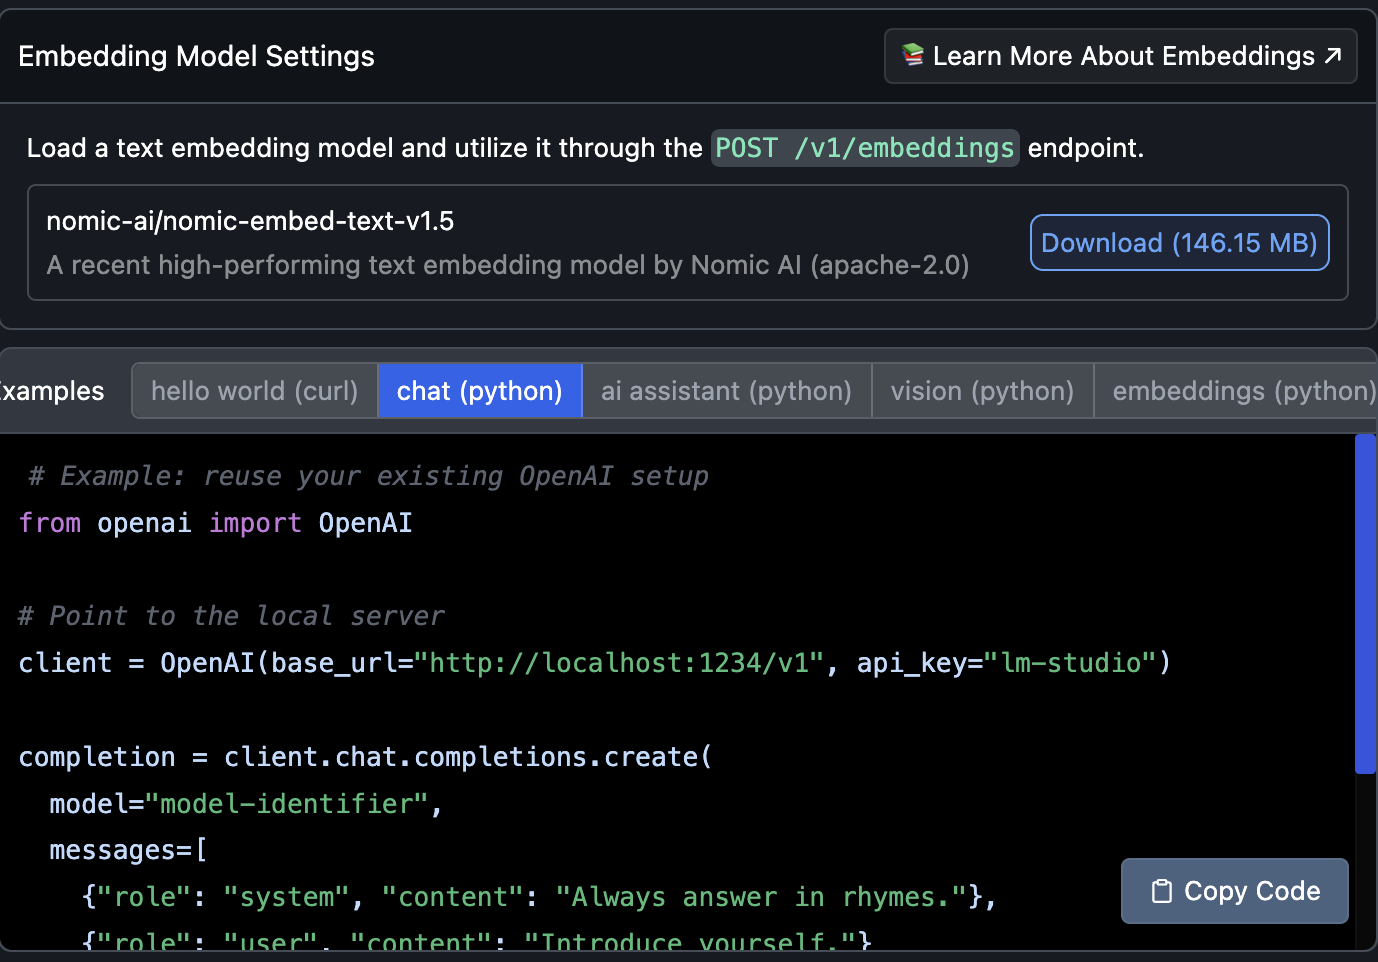Click the POST /v1/embeddings endpoint text

(x=865, y=148)
